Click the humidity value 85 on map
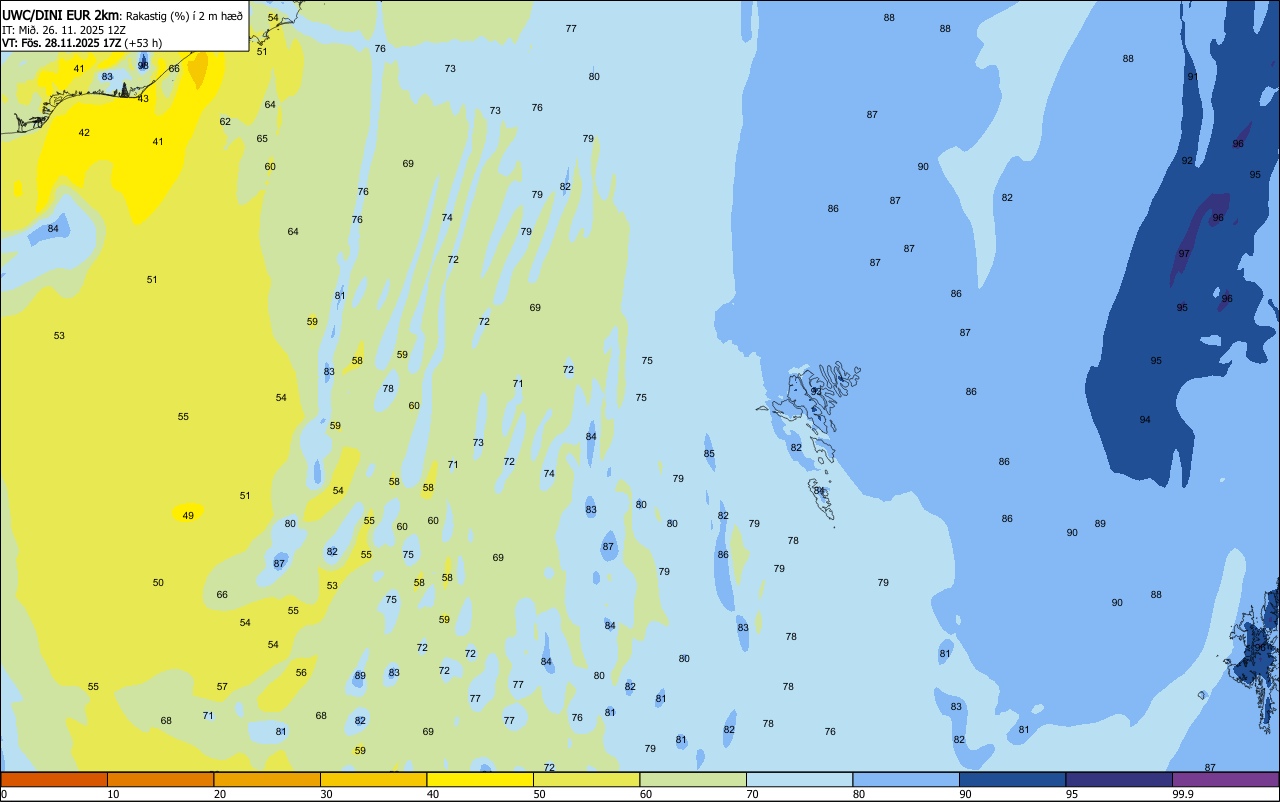Screen dimensions: 1280x802 point(709,454)
